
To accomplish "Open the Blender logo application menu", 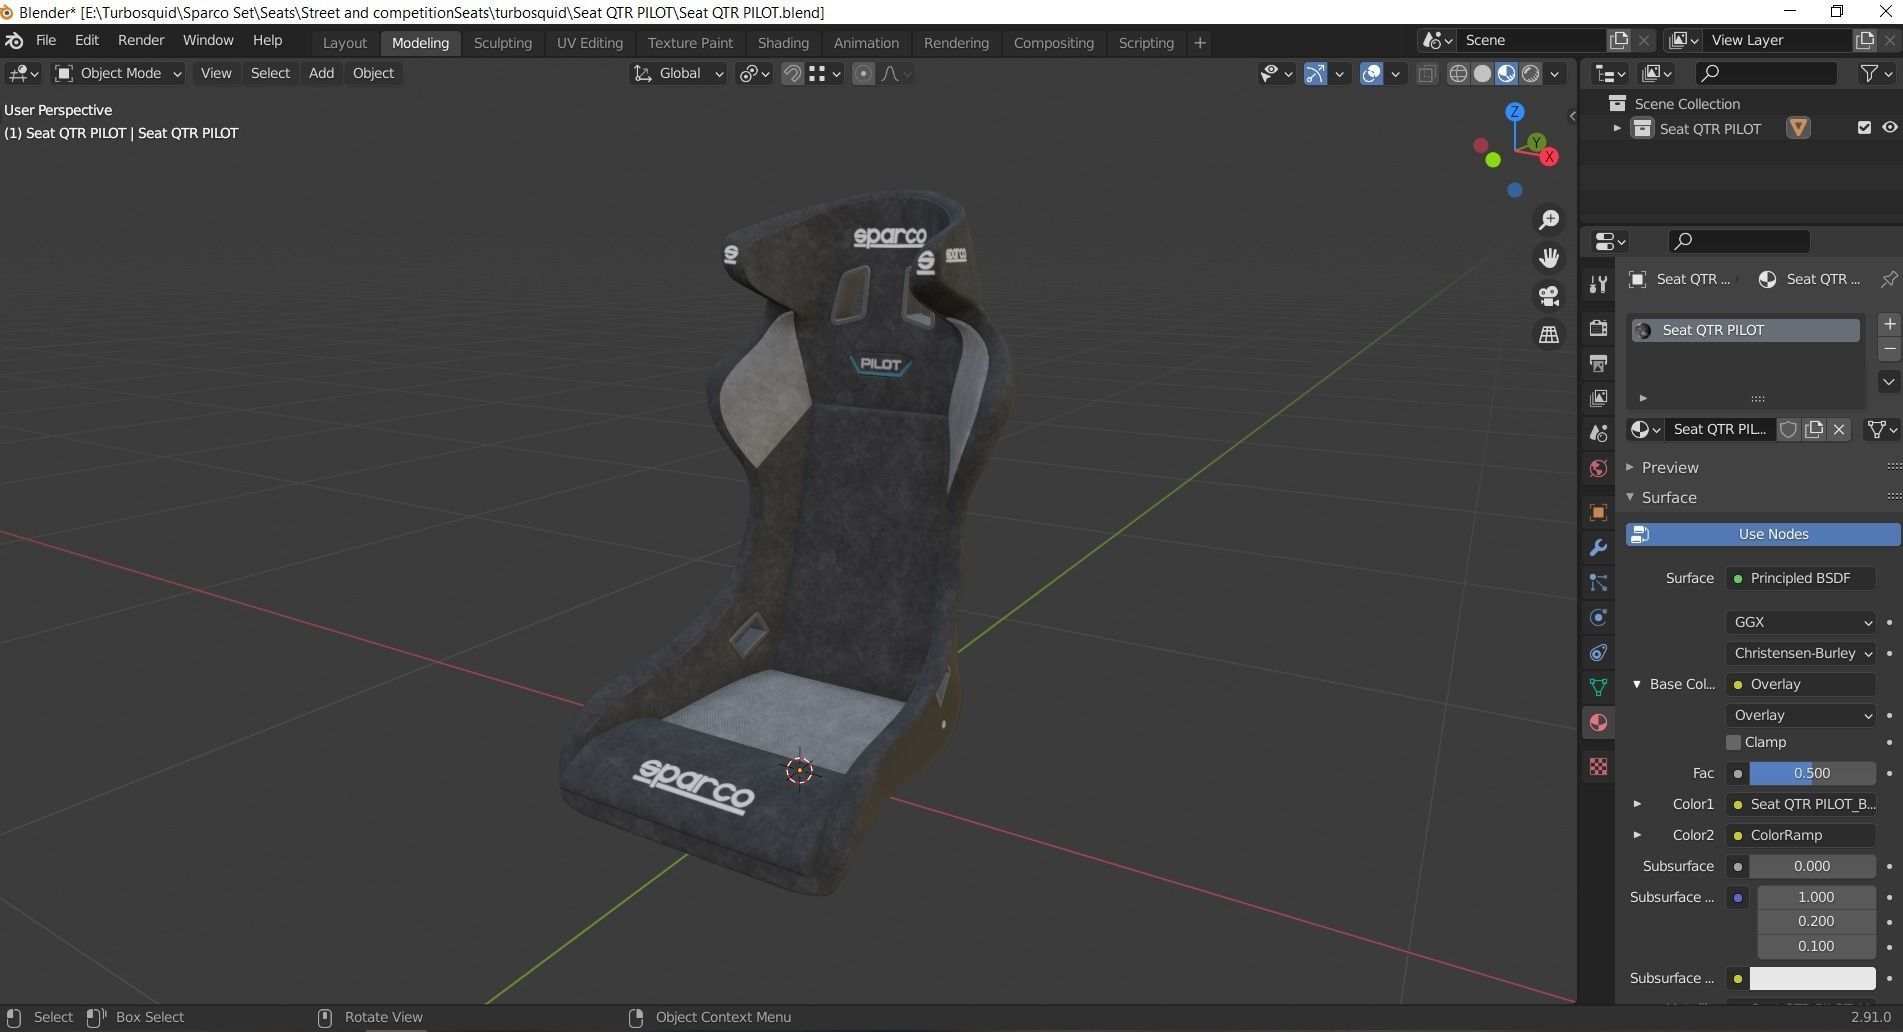I will [14, 41].
